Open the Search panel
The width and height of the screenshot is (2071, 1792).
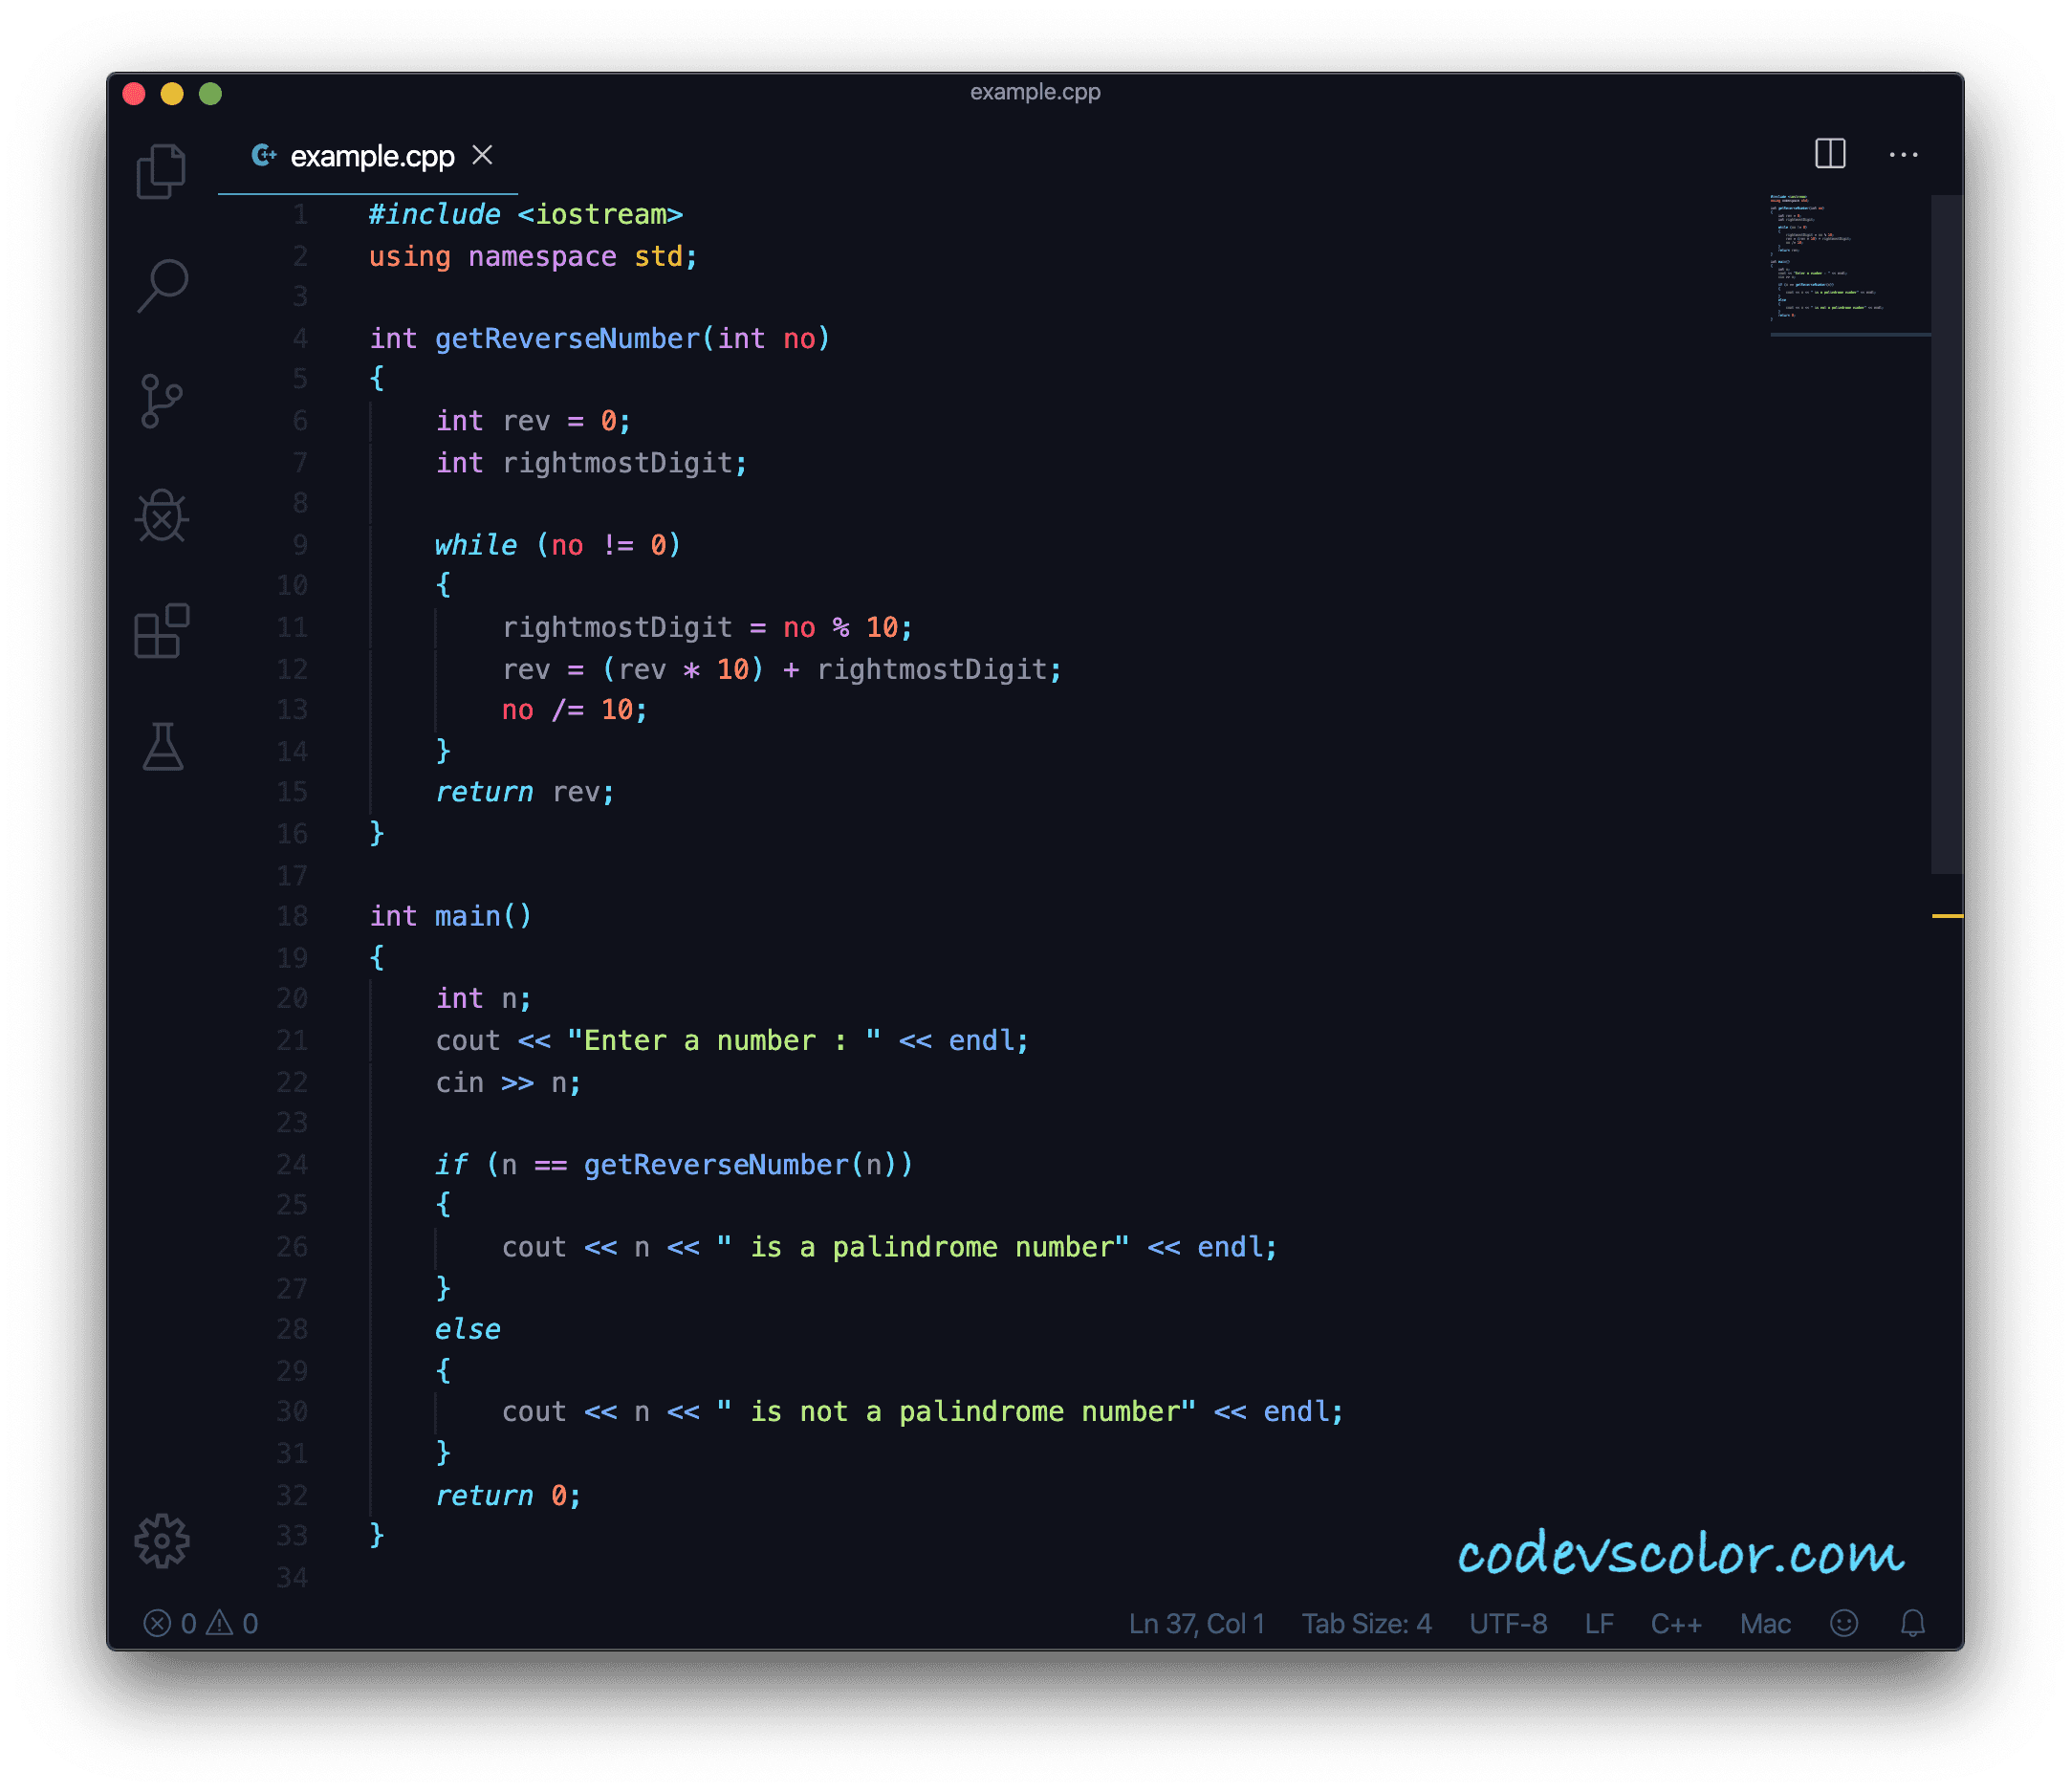[162, 286]
